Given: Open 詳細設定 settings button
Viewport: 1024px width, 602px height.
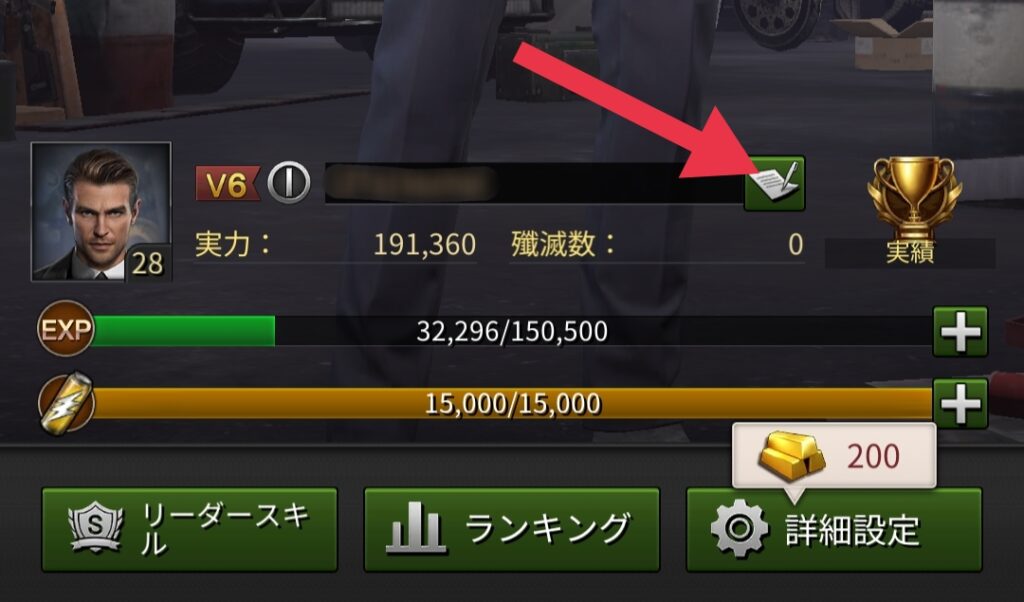Looking at the screenshot, I should (834, 530).
